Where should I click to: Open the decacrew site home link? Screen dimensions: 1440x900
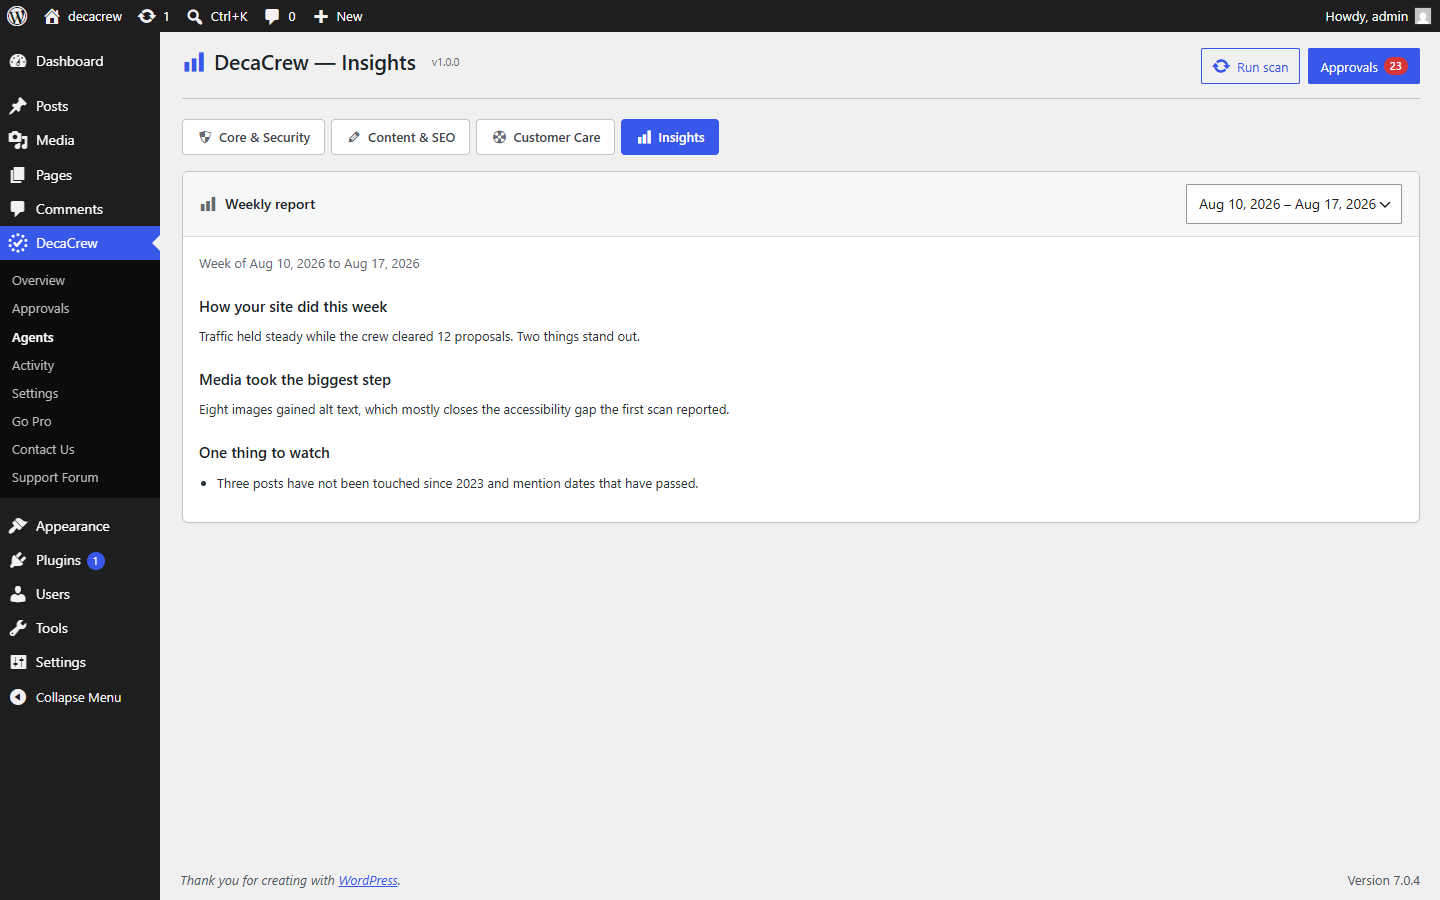83,16
